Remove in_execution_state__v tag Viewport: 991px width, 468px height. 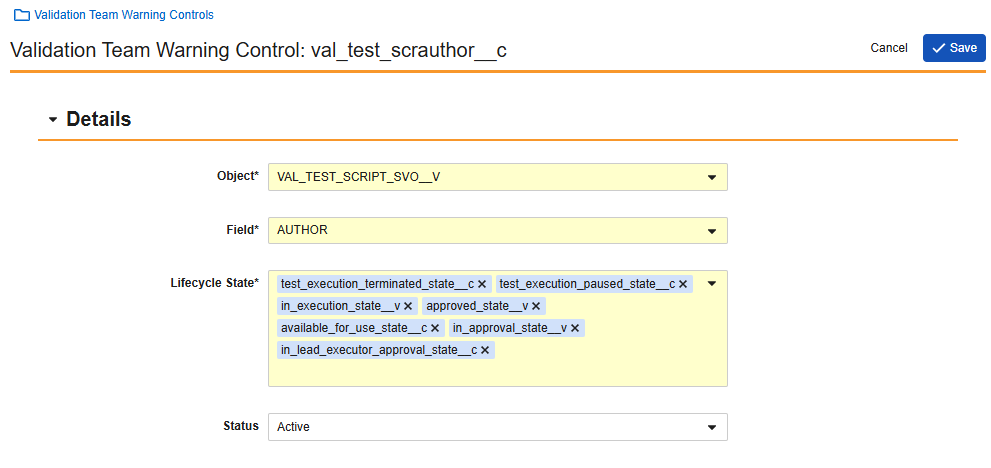tap(410, 306)
